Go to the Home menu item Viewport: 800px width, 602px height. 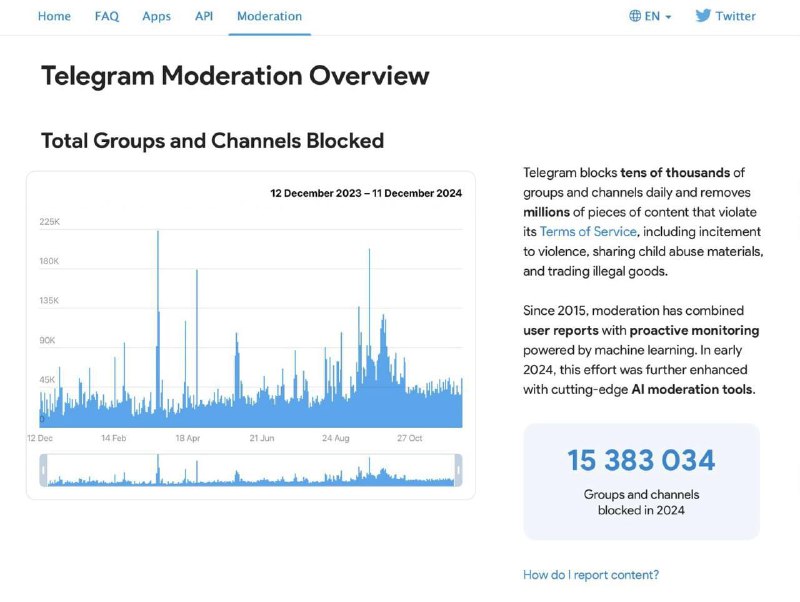pyautogui.click(x=54, y=16)
